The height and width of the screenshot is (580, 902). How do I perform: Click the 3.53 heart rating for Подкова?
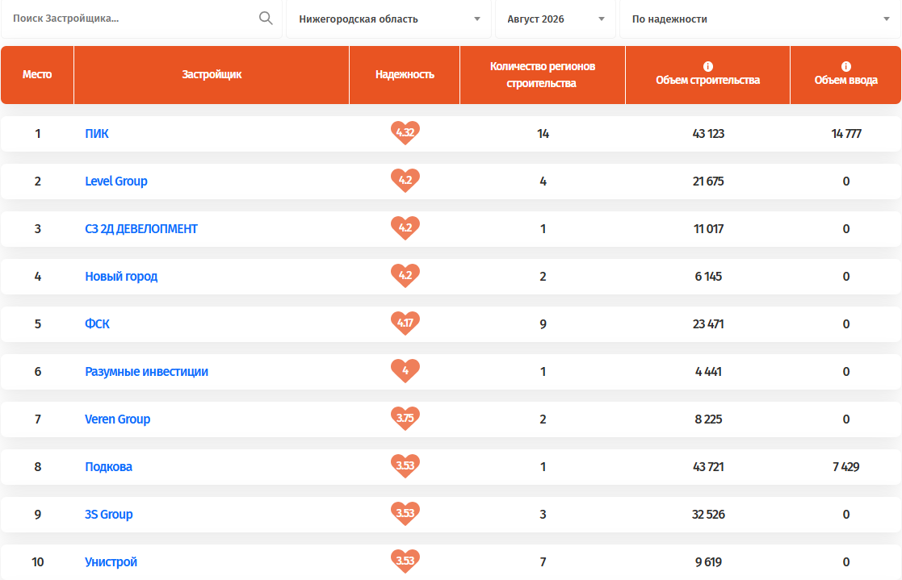(405, 466)
